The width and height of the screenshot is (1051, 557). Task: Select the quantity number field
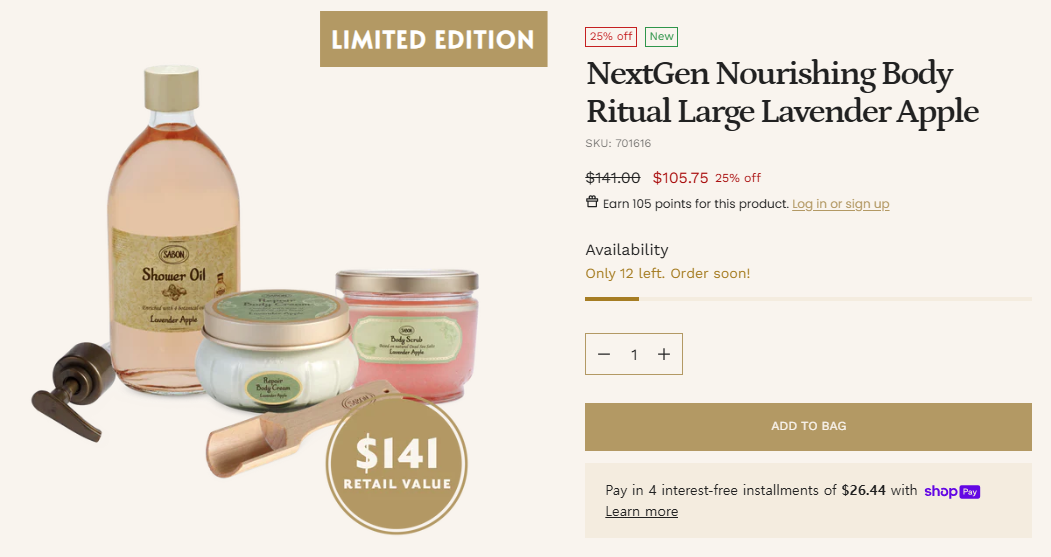[634, 354]
